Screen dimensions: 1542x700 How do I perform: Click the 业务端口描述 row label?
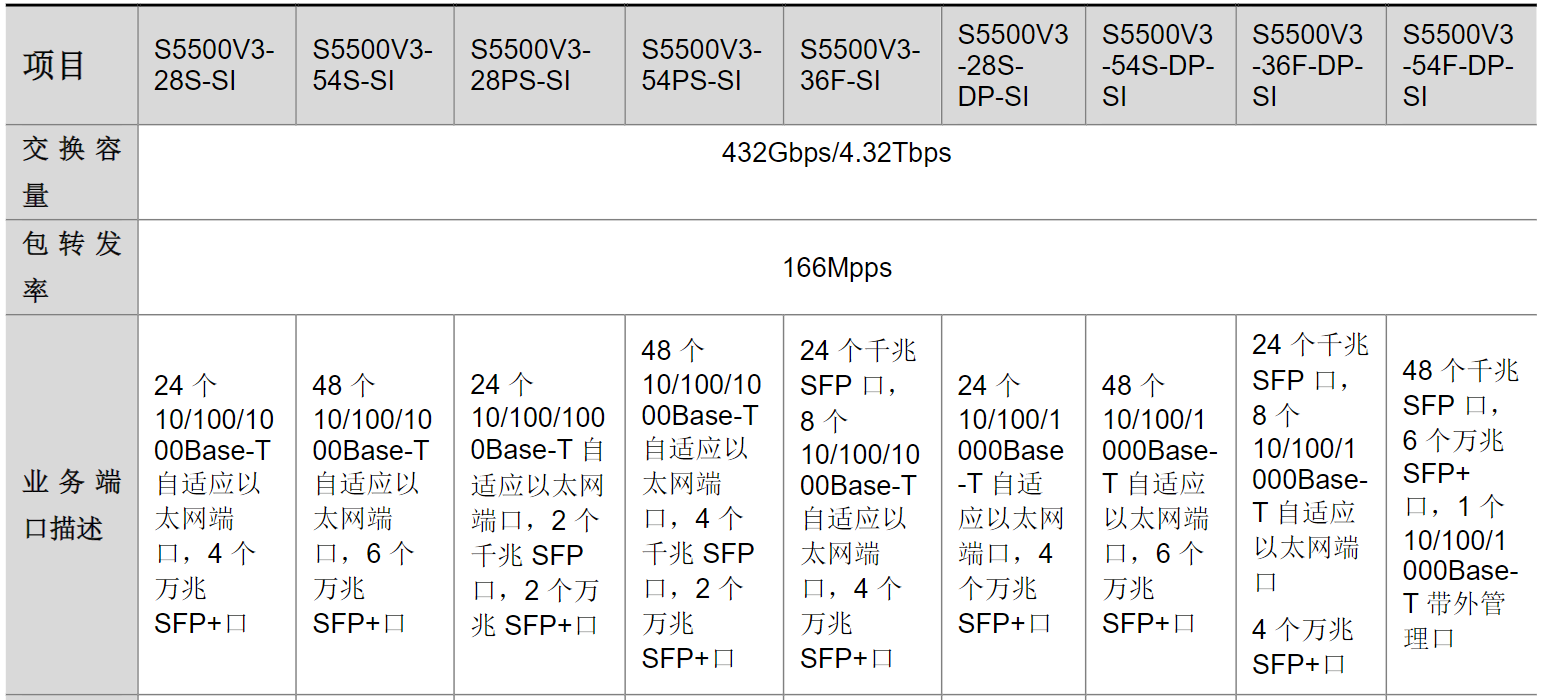[71, 505]
